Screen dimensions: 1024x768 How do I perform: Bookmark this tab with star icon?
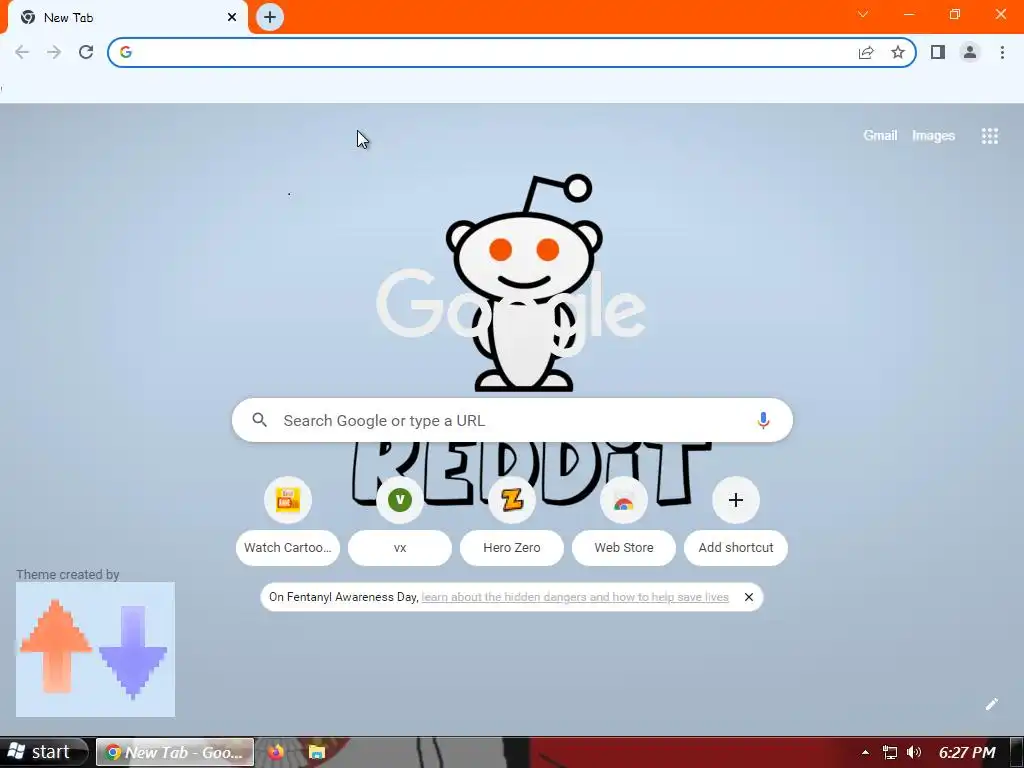point(898,52)
